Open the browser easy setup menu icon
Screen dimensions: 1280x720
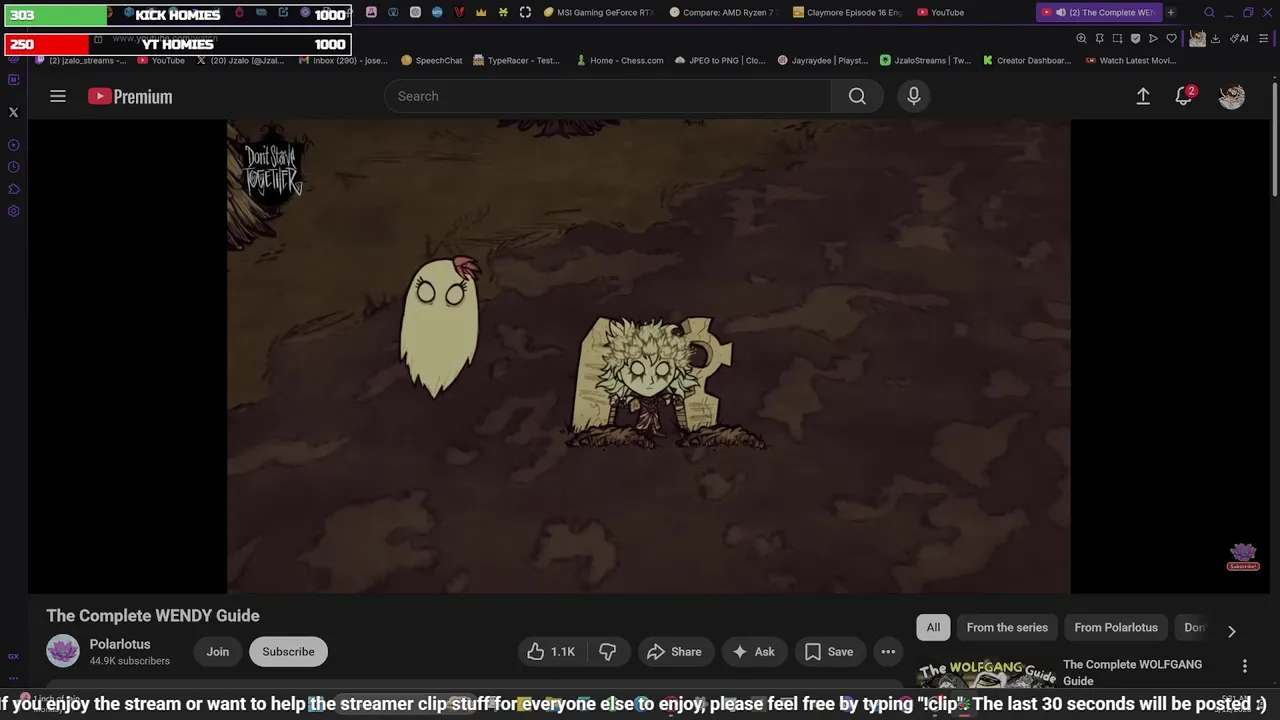point(1263,38)
